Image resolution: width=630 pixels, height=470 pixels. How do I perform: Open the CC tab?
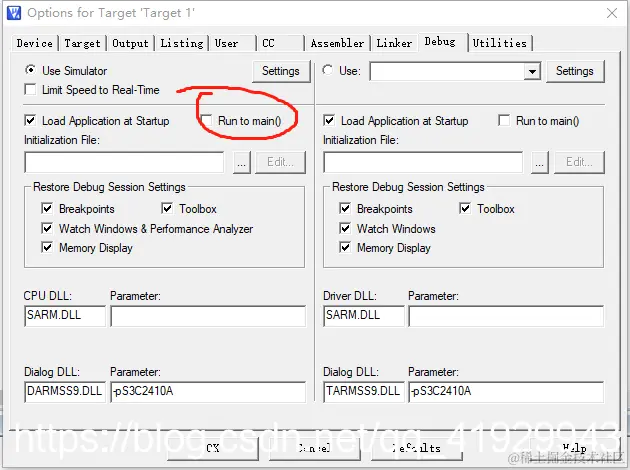[280, 43]
